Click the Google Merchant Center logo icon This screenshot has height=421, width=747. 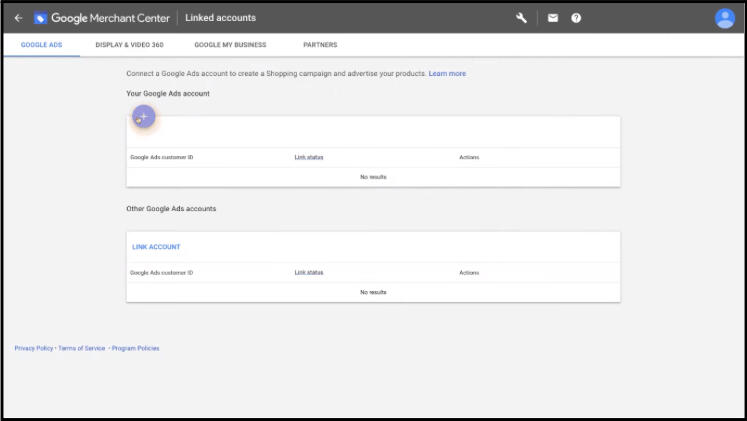click(x=40, y=18)
